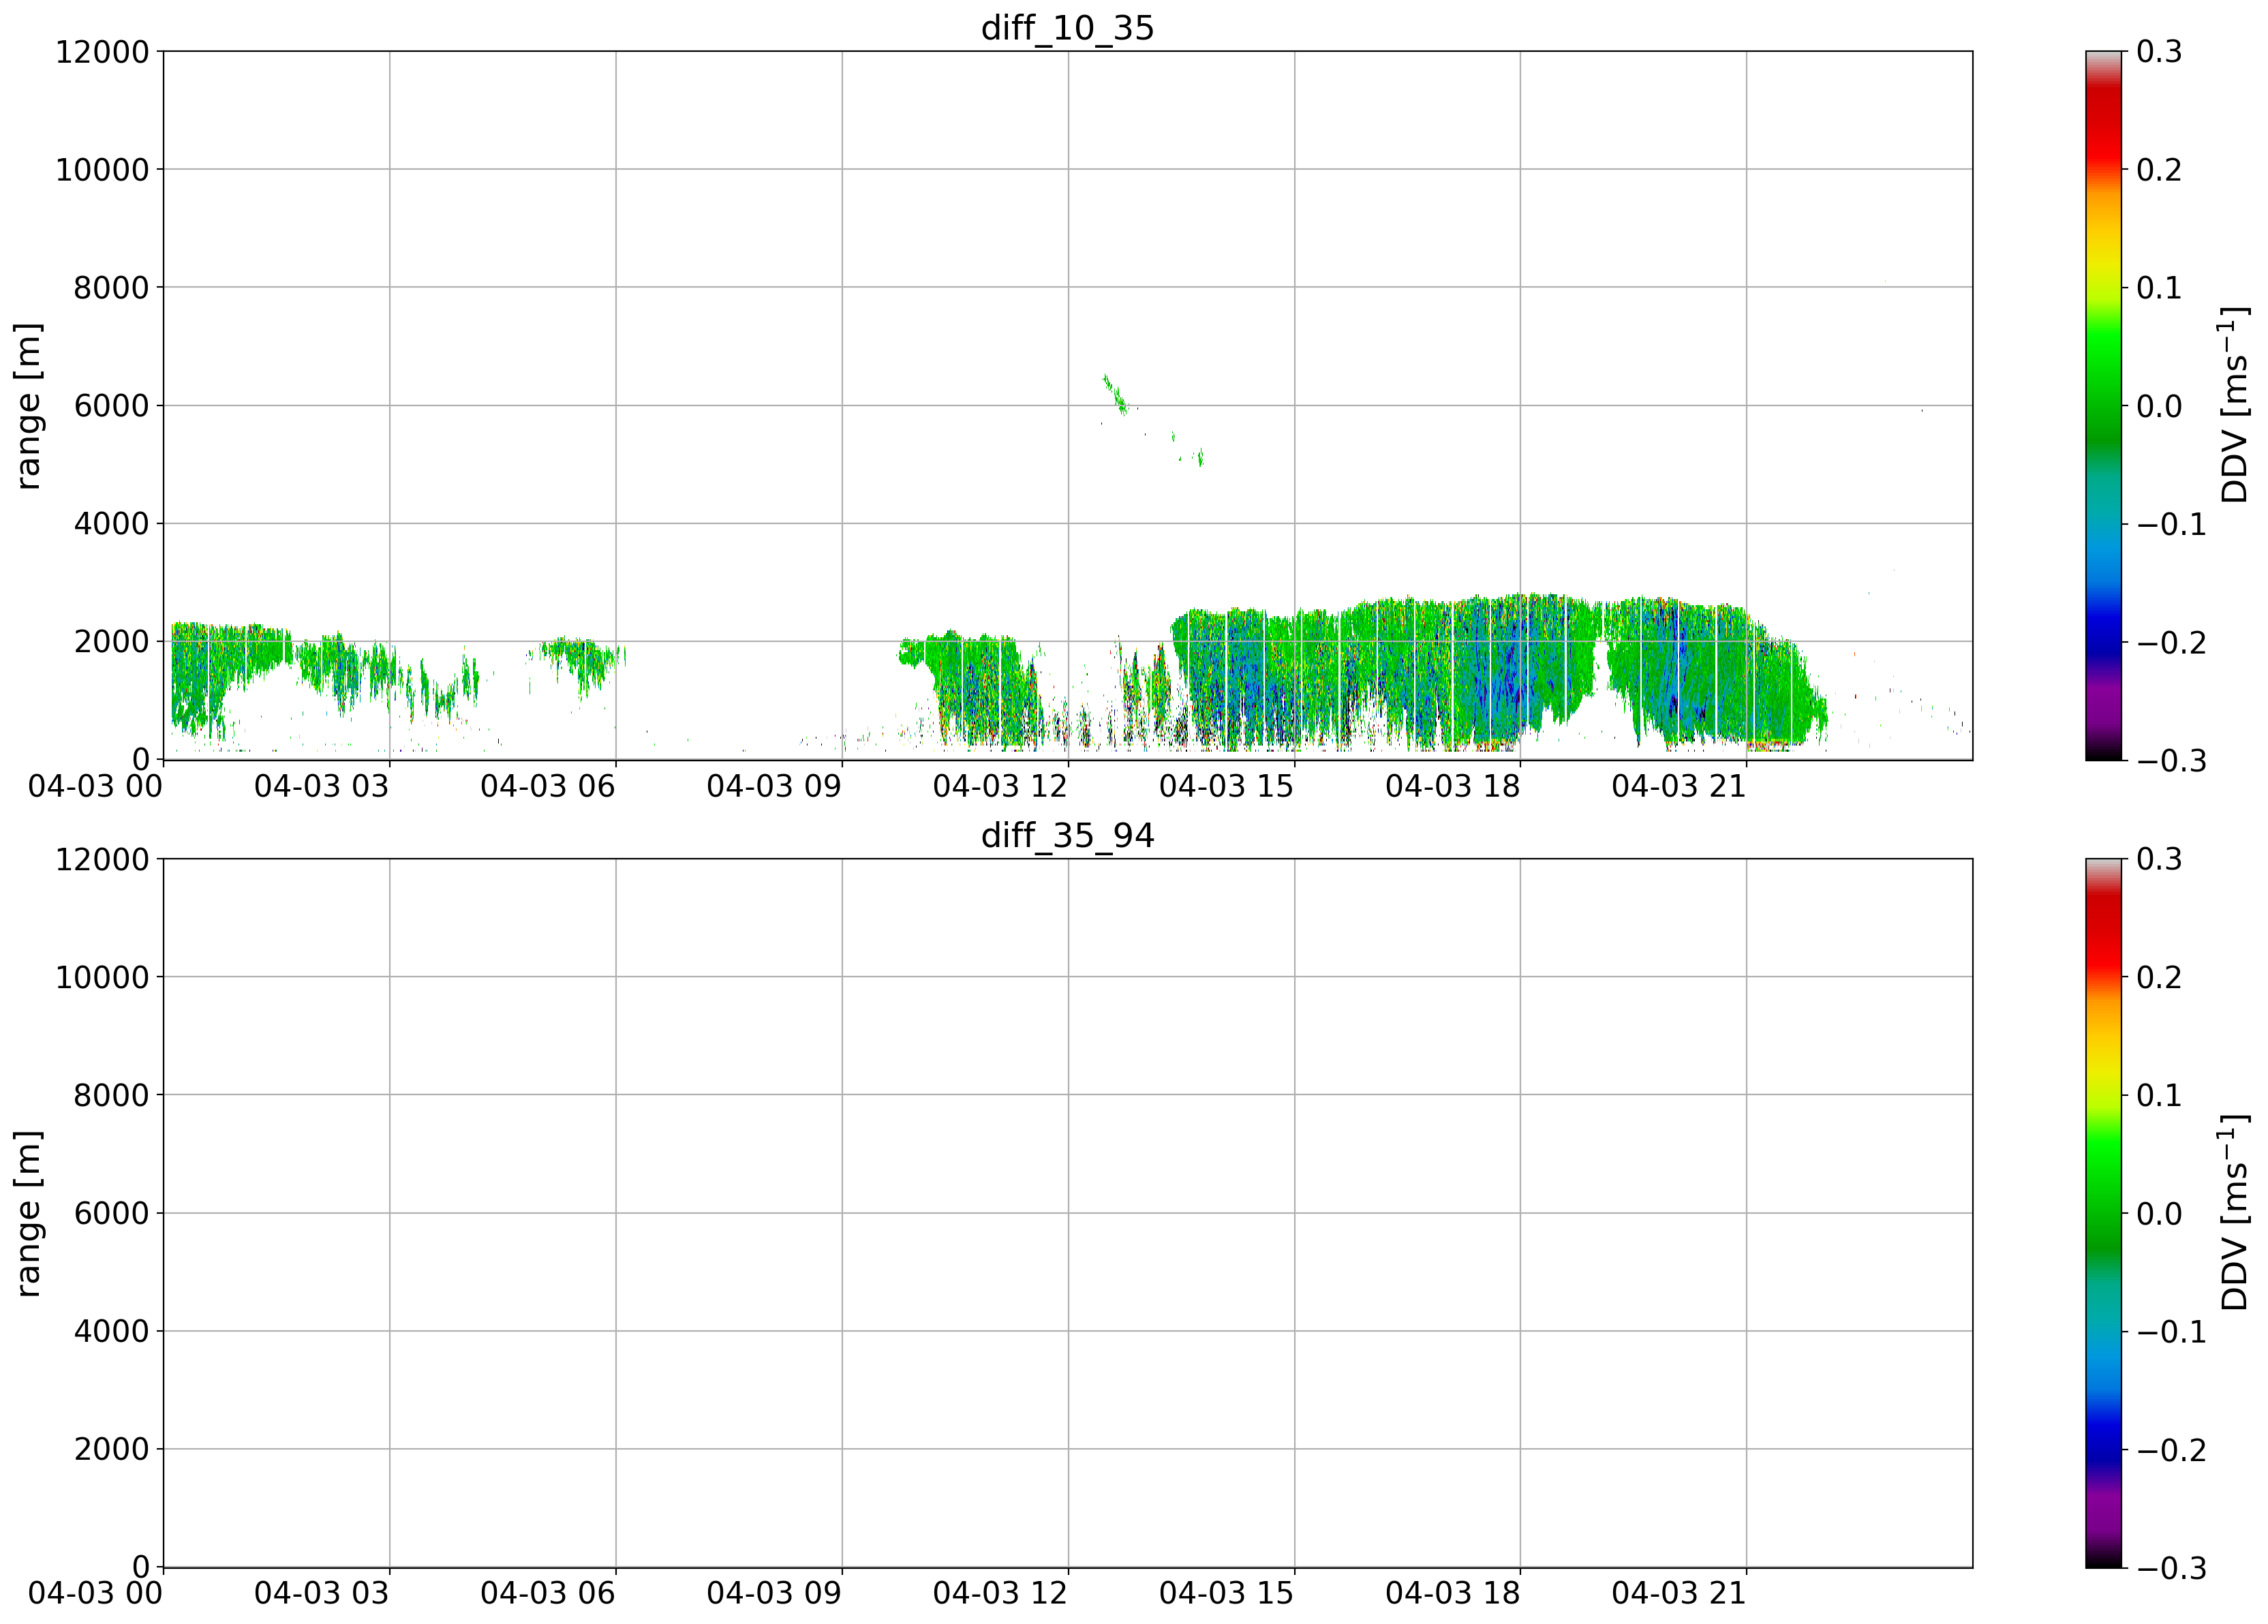Viewport: 2268px width, 1624px height.
Task: Click x-axis tick 04-03 12 under diff_10_35
Action: 1000,786
